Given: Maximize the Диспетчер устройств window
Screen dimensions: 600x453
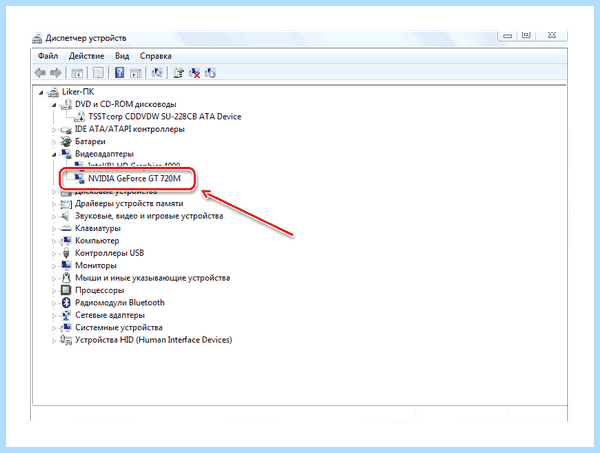Looking at the screenshot, I should (x=527, y=35).
